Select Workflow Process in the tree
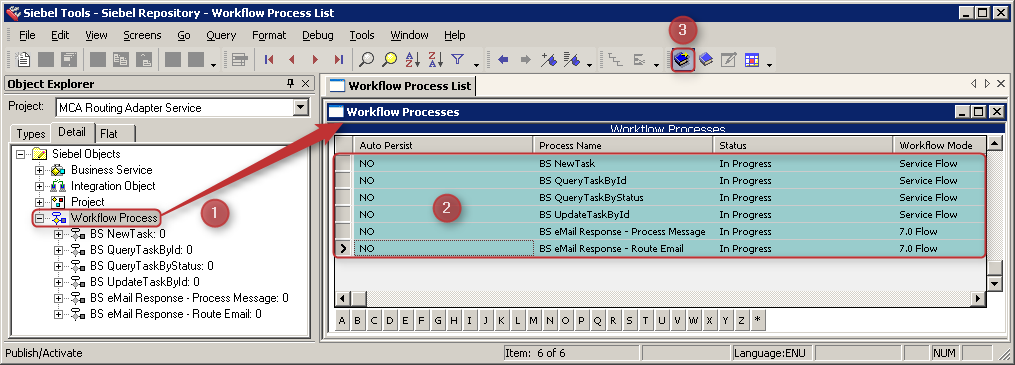Viewport: 1015px width, 365px height. coord(114,218)
